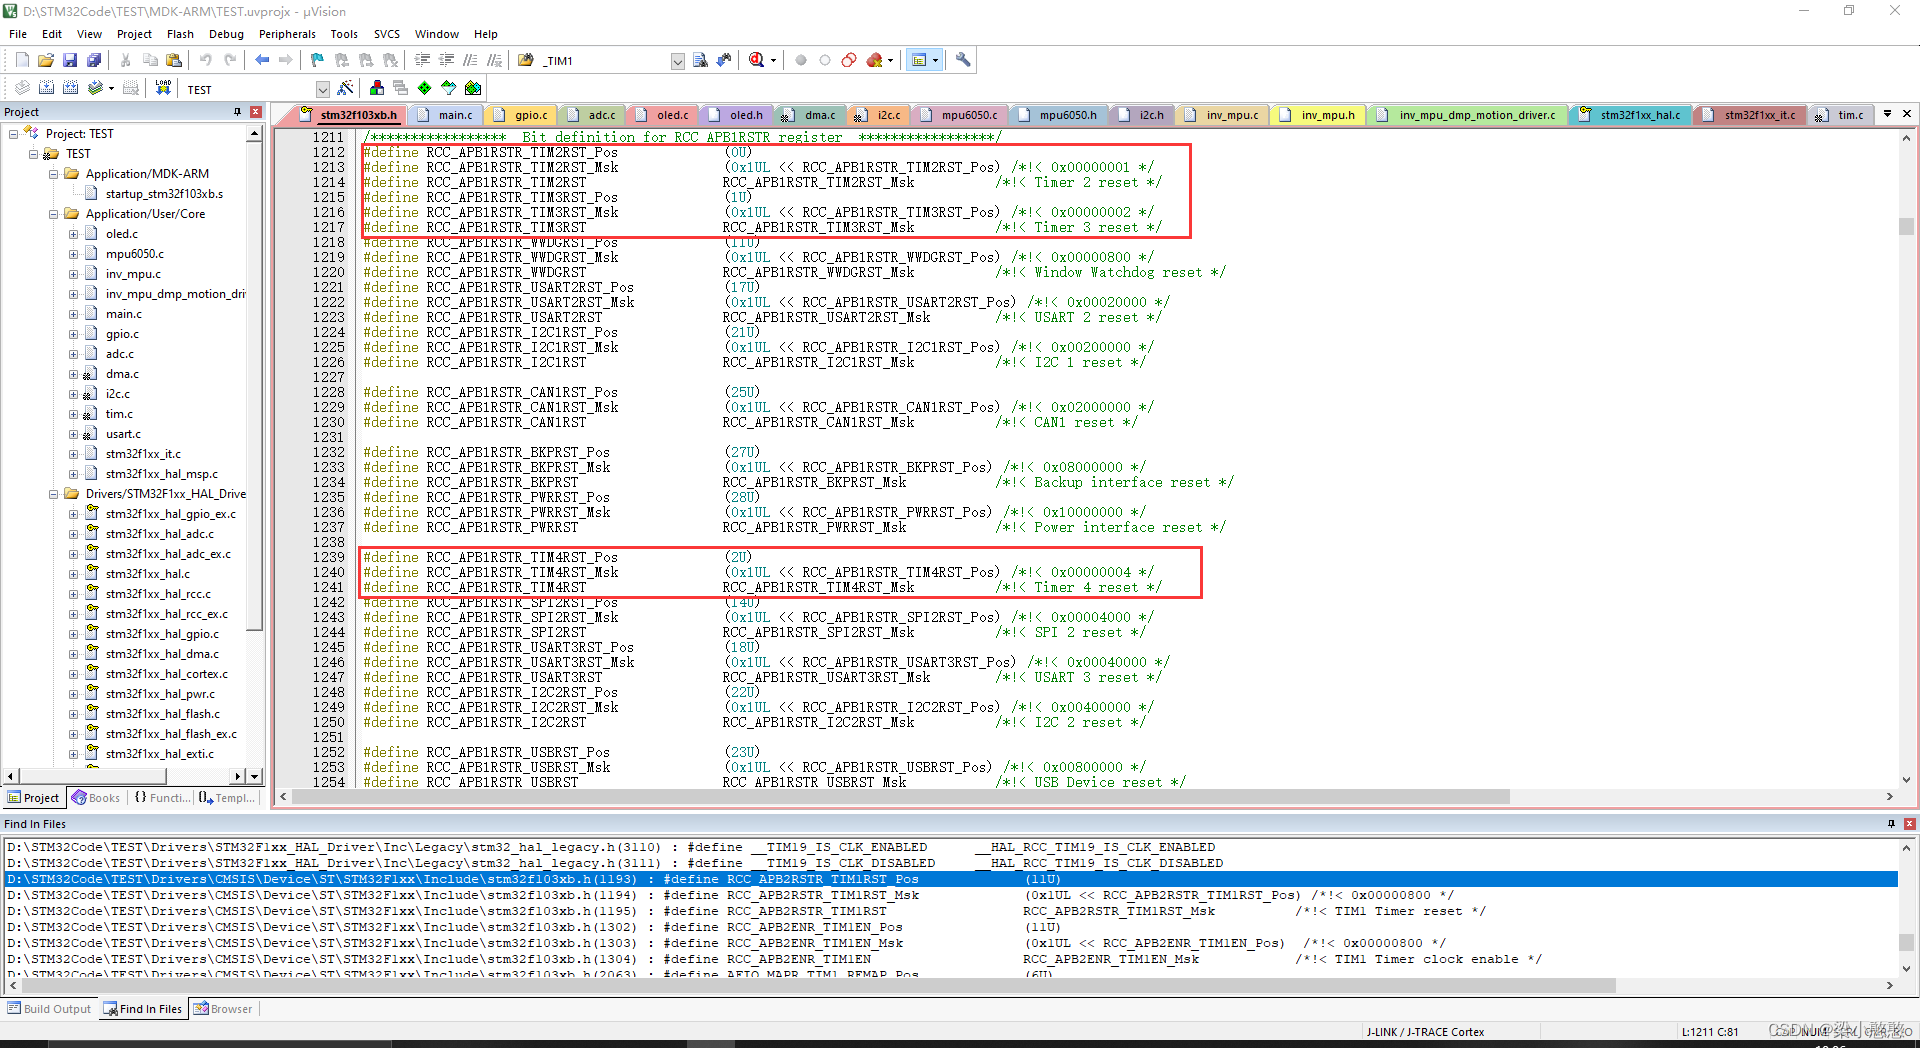The image size is (1920, 1048).
Task: Expand the main.c tree node
Action: point(73,314)
